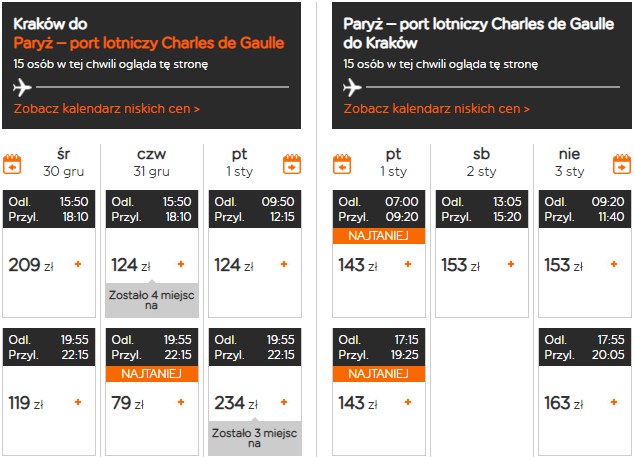Select the czw 31 gru date header
Viewport: 635px width, 457px height.
pos(151,162)
